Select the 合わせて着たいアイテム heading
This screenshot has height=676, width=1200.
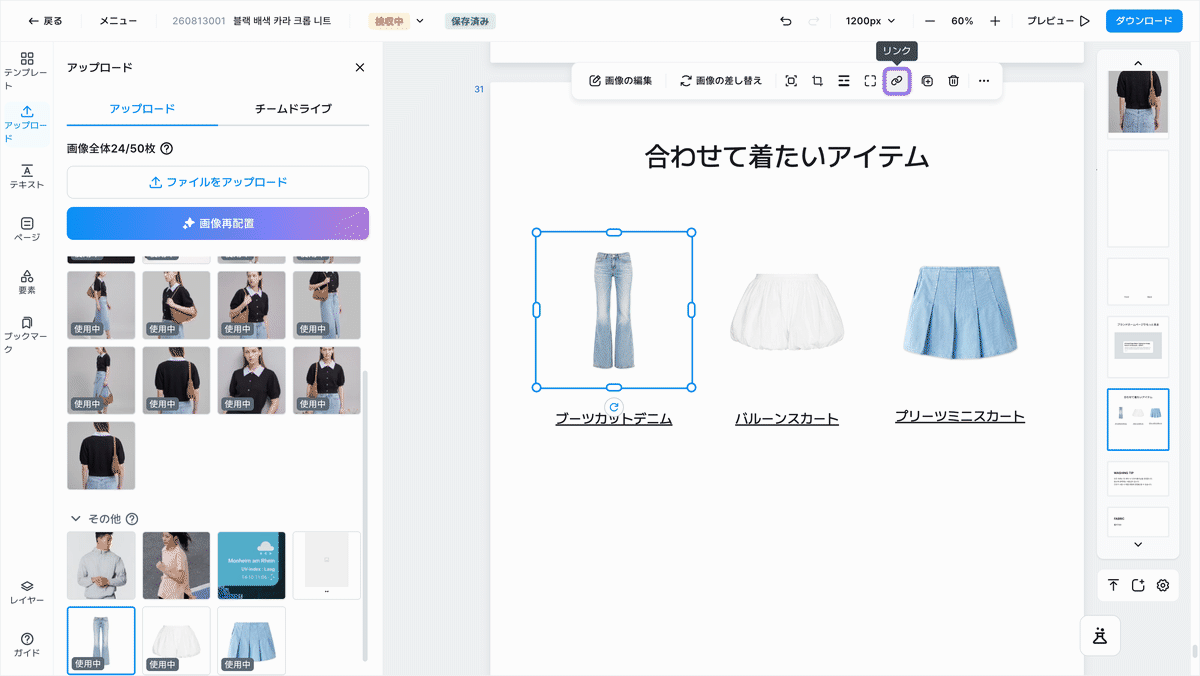click(x=787, y=157)
